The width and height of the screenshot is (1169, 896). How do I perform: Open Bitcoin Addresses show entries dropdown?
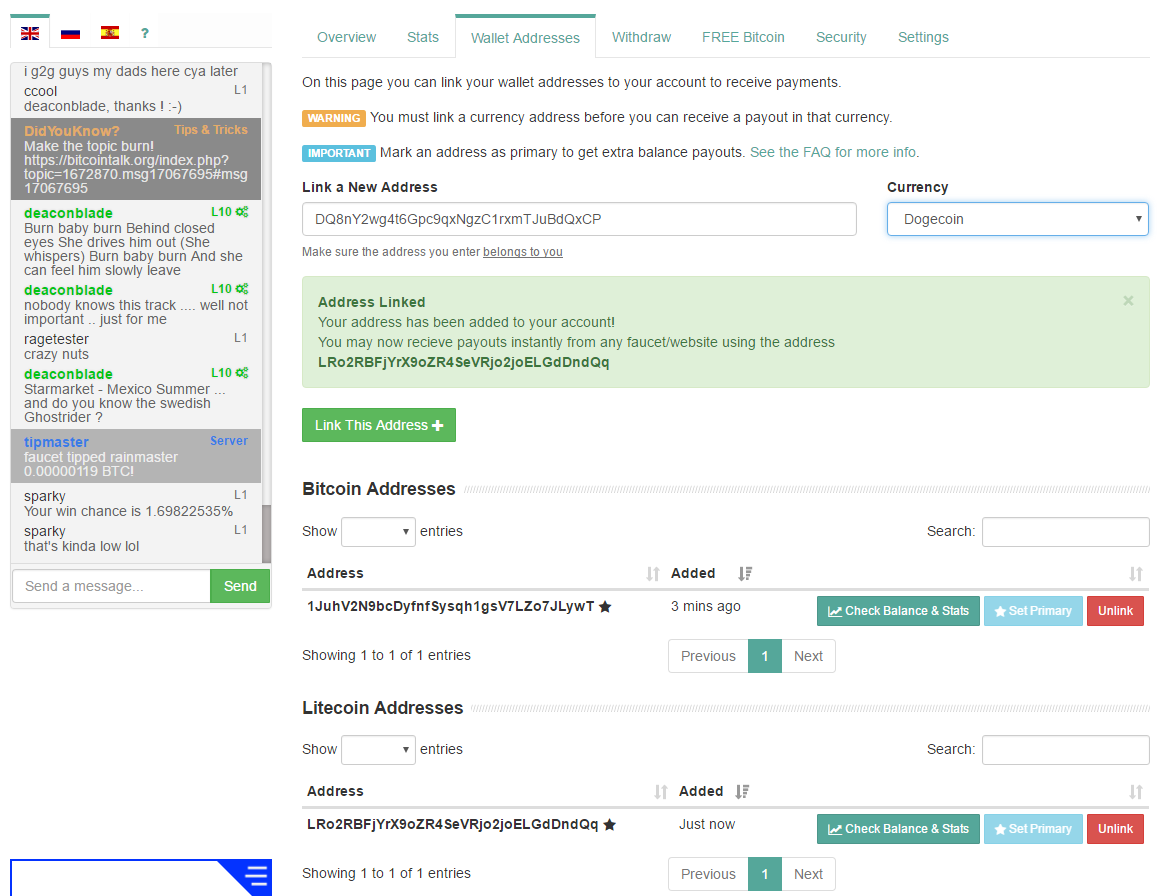point(378,531)
